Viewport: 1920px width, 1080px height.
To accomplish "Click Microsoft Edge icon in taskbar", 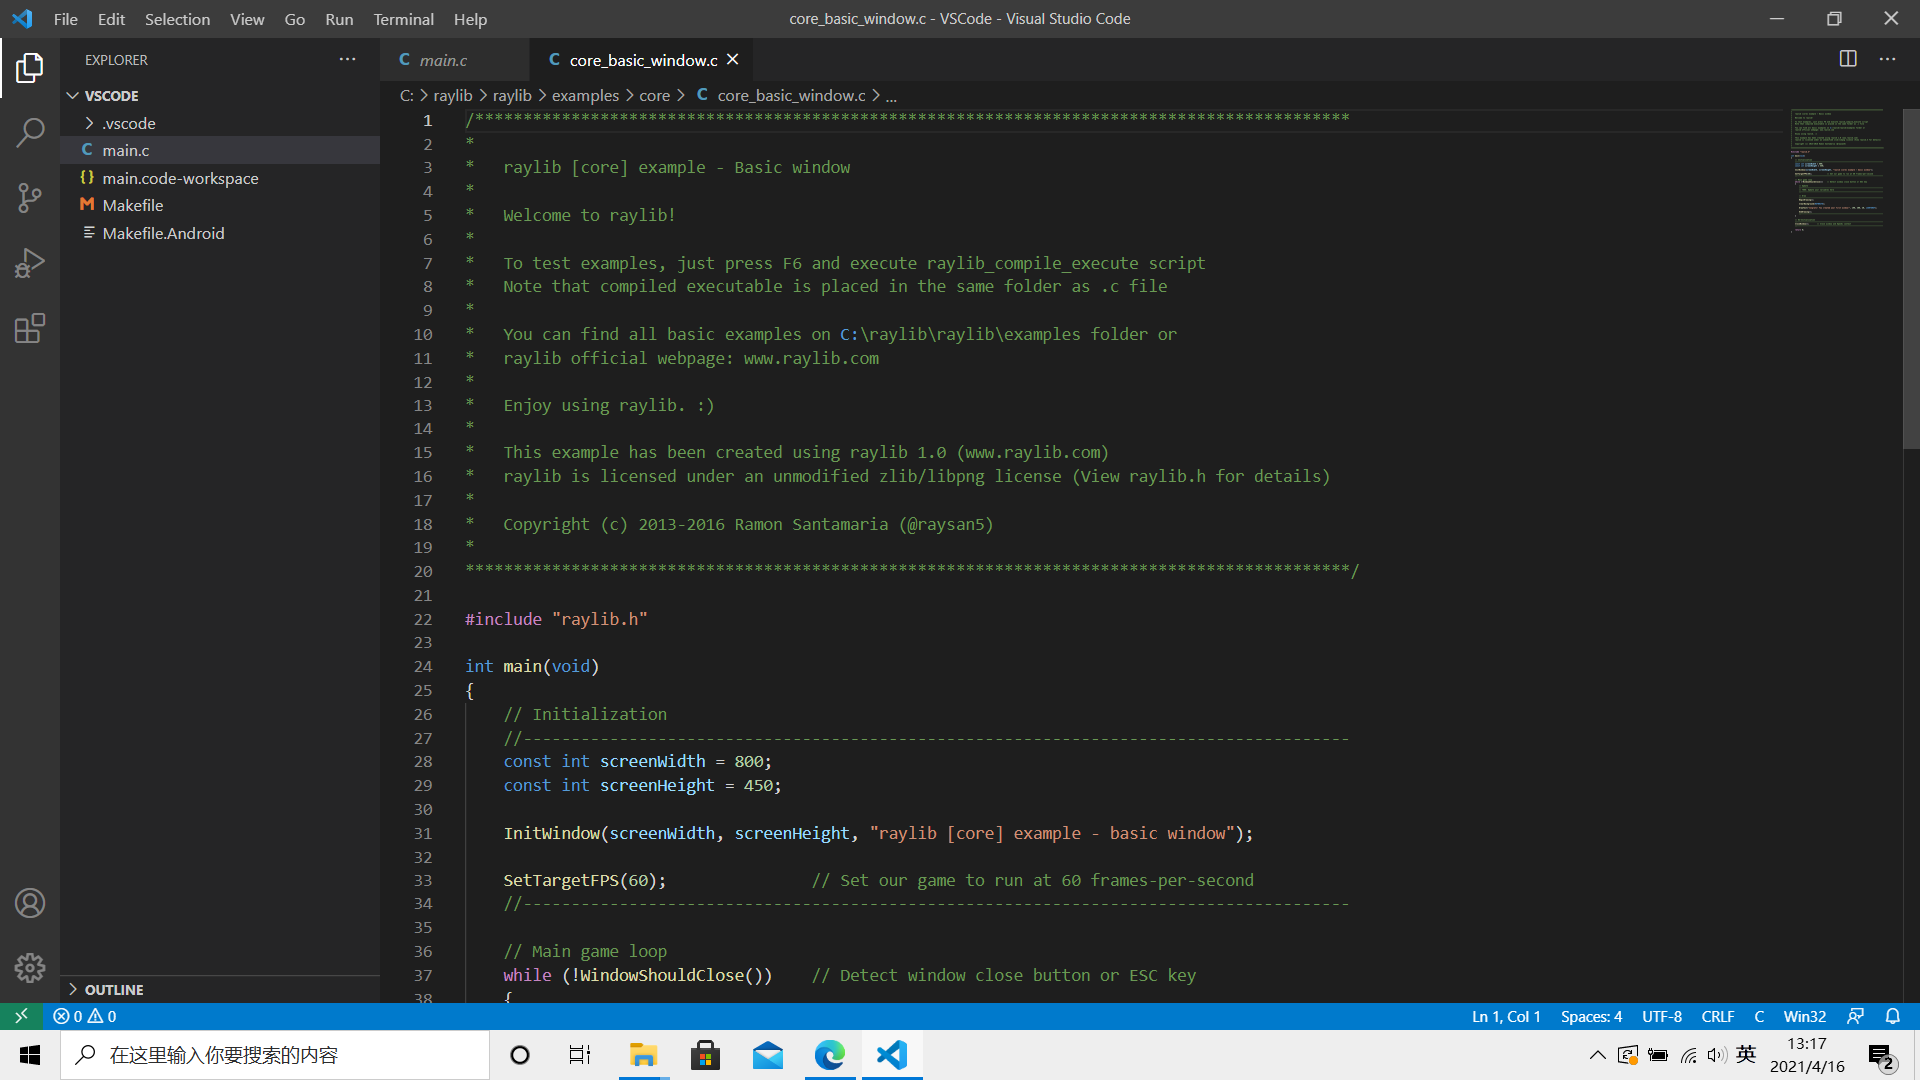I will 829,1055.
